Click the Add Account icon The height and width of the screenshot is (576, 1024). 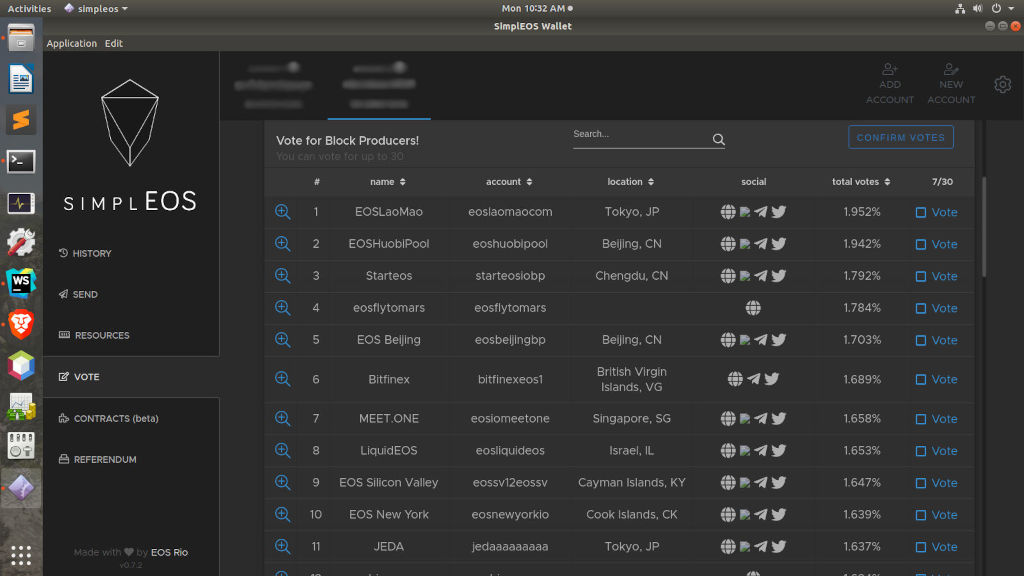pyautogui.click(x=890, y=70)
